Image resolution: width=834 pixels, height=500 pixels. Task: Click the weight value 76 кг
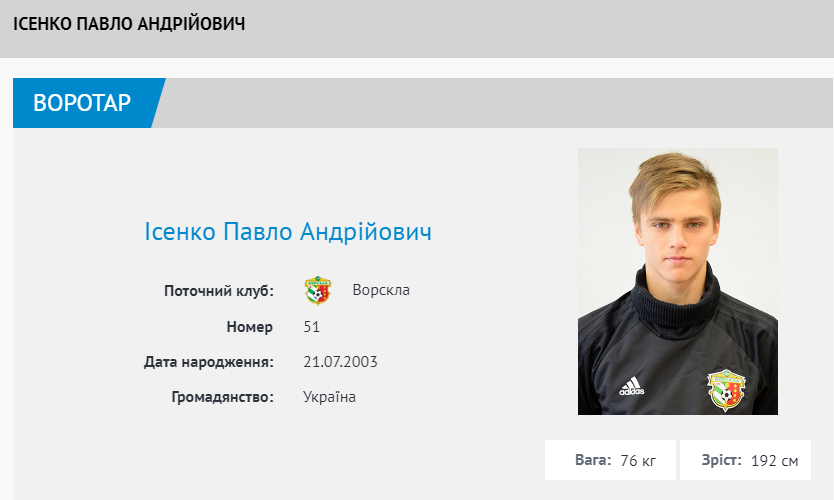(637, 461)
